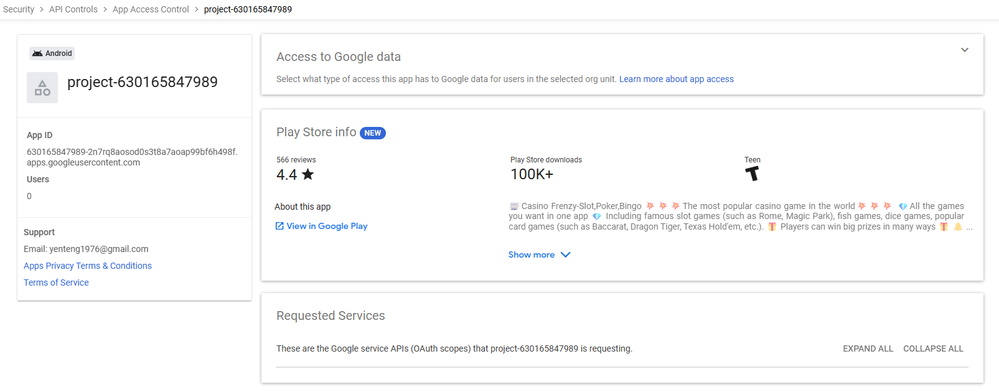Viewport: 999px width, 392px height.
Task: Click EXPAND ALL button
Action: coord(868,349)
